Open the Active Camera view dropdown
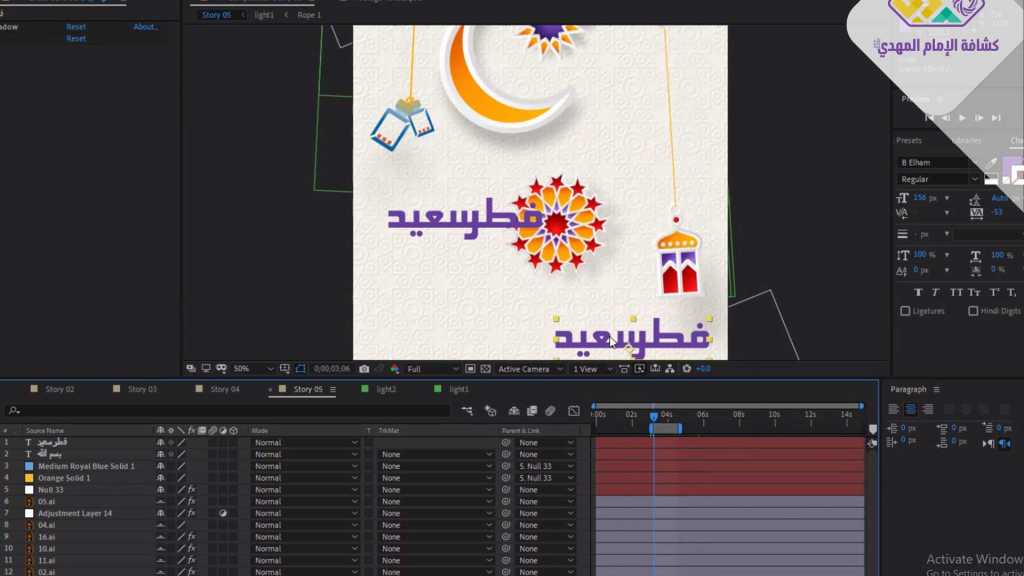1024x576 pixels. click(530, 369)
